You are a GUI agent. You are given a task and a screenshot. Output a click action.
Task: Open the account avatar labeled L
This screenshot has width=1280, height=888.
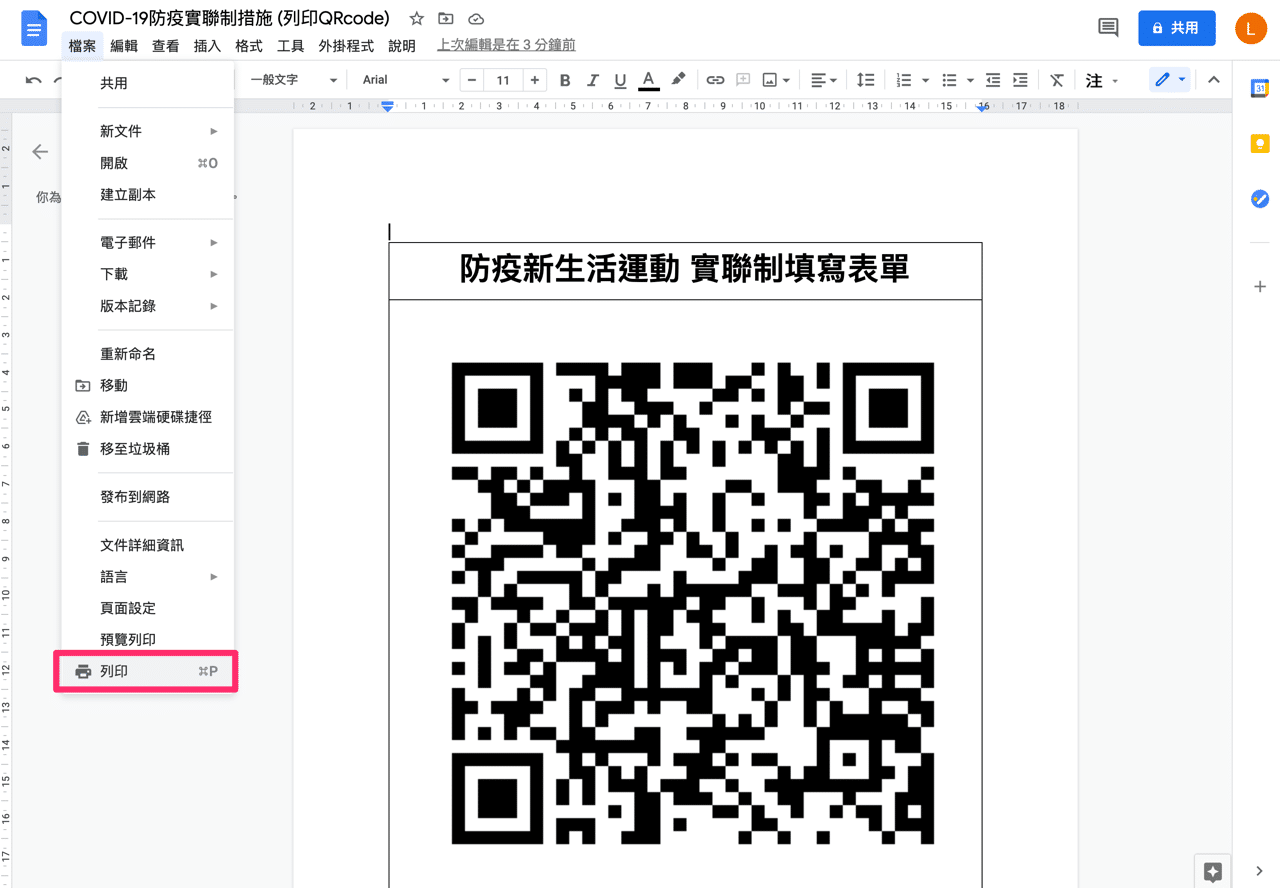[x=1251, y=28]
